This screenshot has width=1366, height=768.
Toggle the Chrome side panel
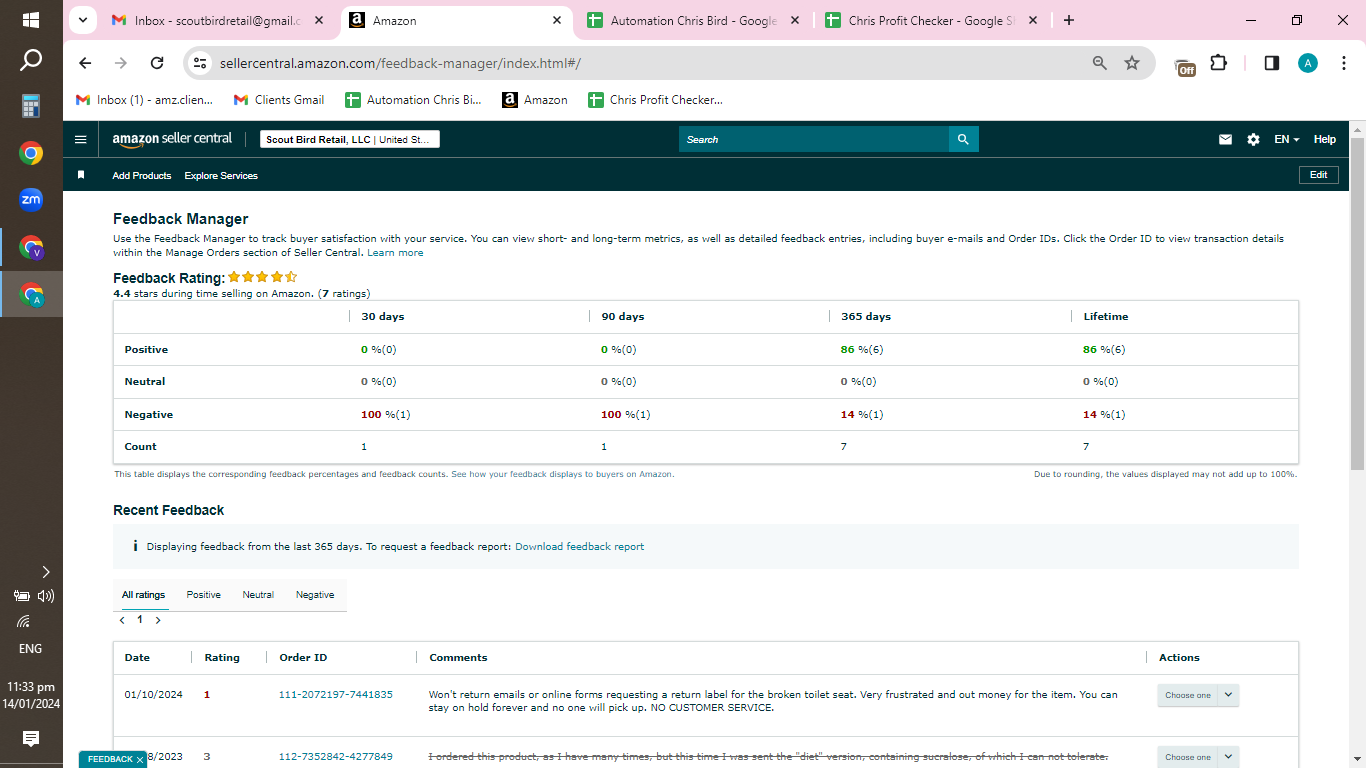[x=1272, y=63]
